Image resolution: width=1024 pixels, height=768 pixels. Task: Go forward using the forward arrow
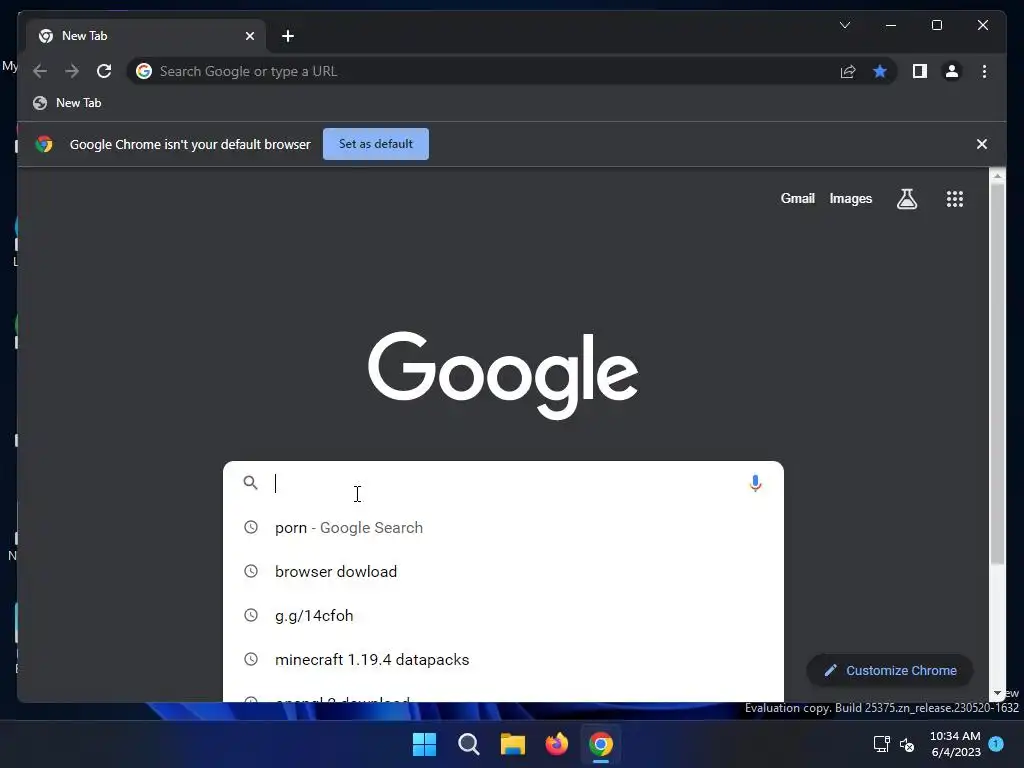[72, 71]
